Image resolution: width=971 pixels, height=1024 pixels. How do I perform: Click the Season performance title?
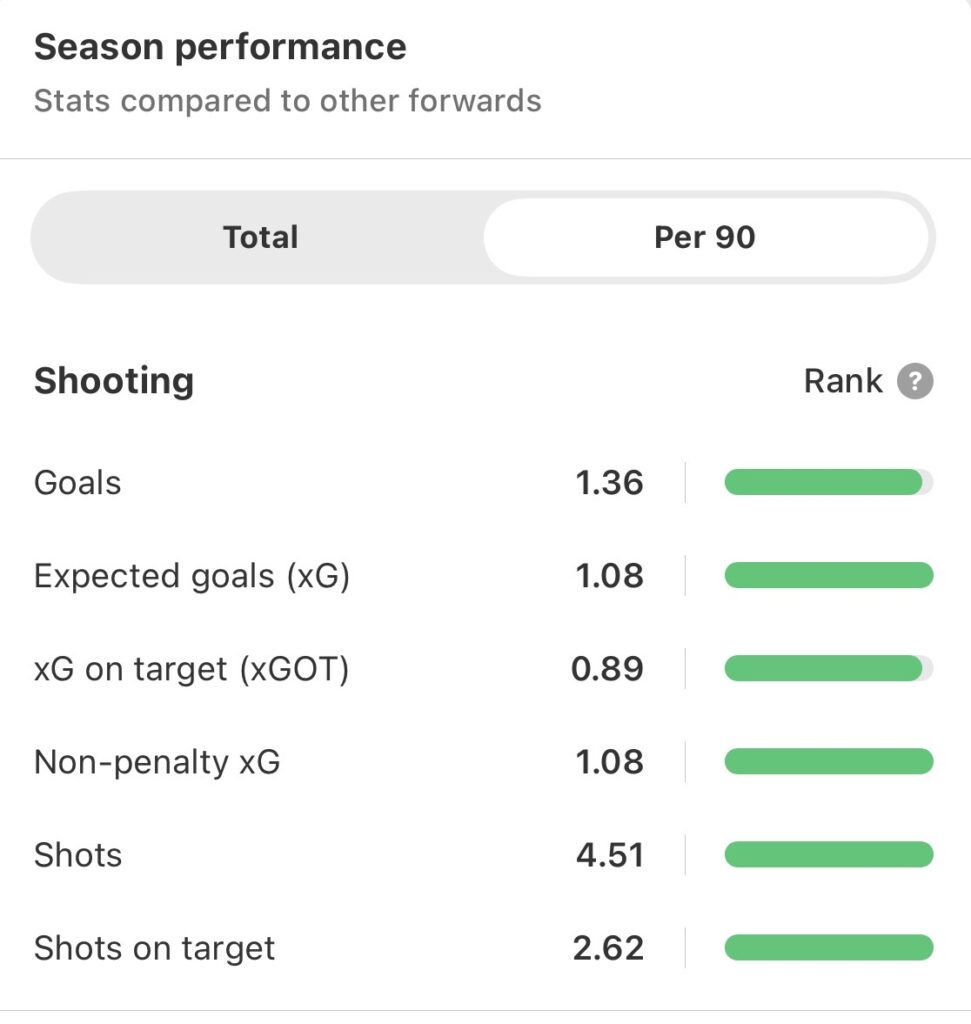(220, 47)
